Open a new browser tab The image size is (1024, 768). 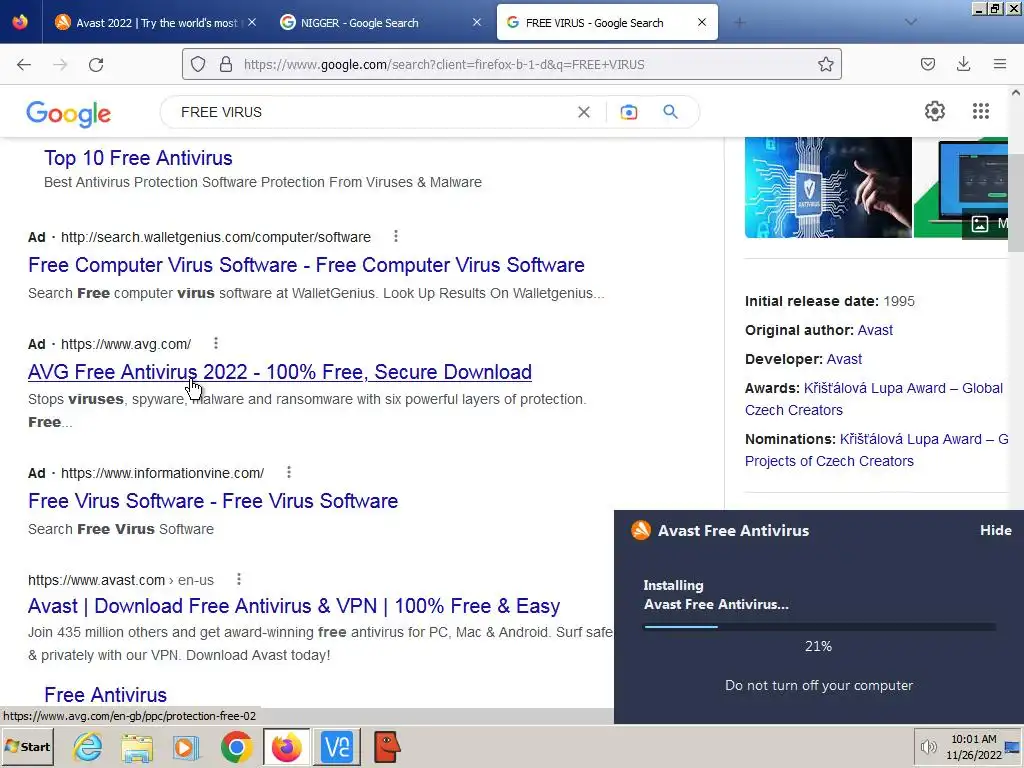tap(740, 23)
